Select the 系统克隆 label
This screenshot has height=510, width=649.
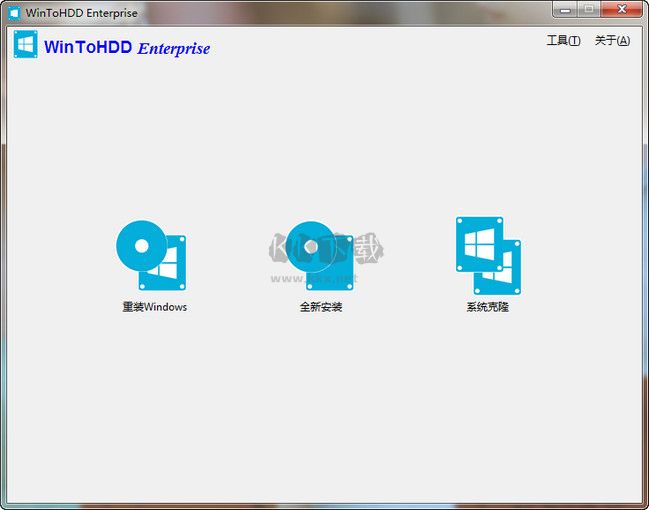488,307
